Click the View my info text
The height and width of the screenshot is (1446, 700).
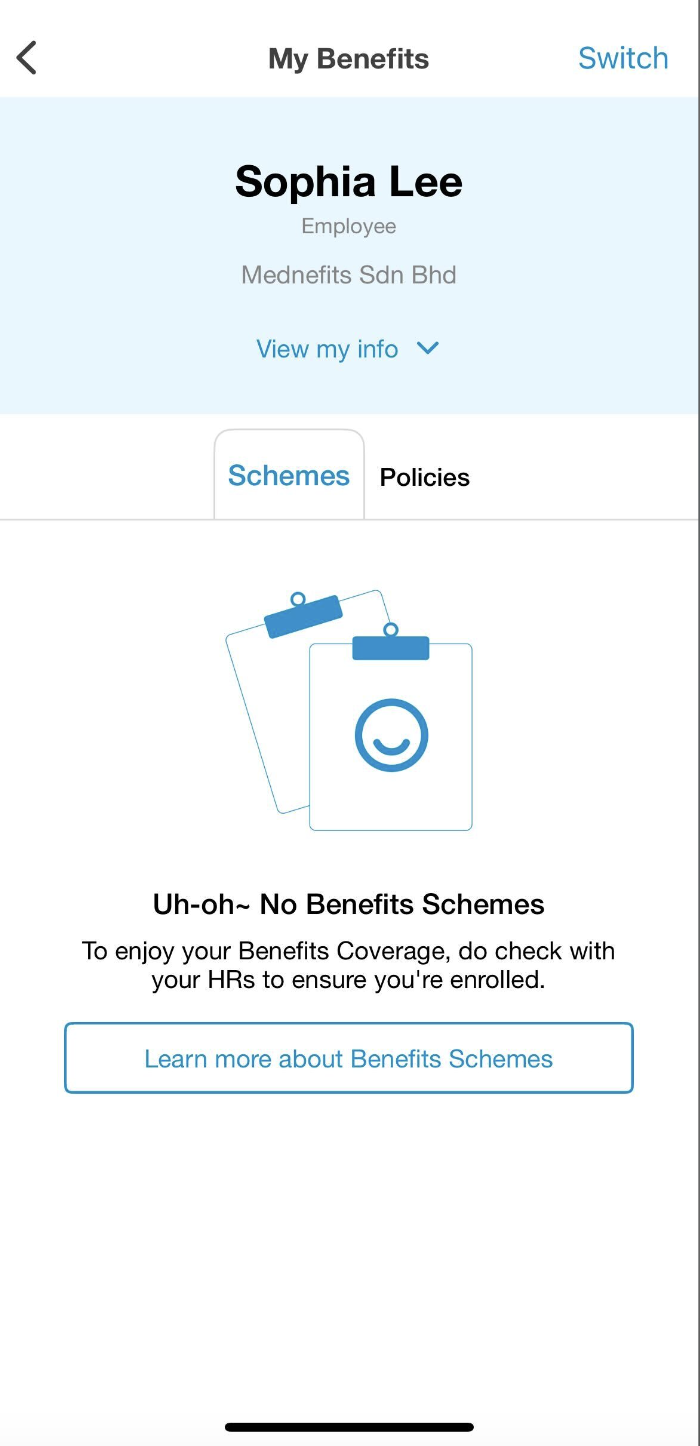pos(327,349)
